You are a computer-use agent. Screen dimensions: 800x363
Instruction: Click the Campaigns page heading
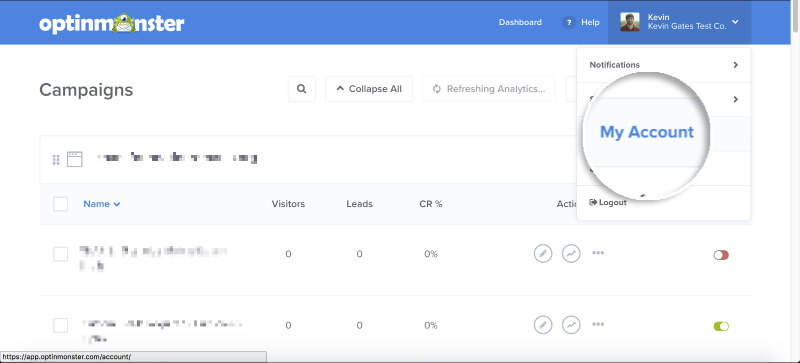click(86, 90)
